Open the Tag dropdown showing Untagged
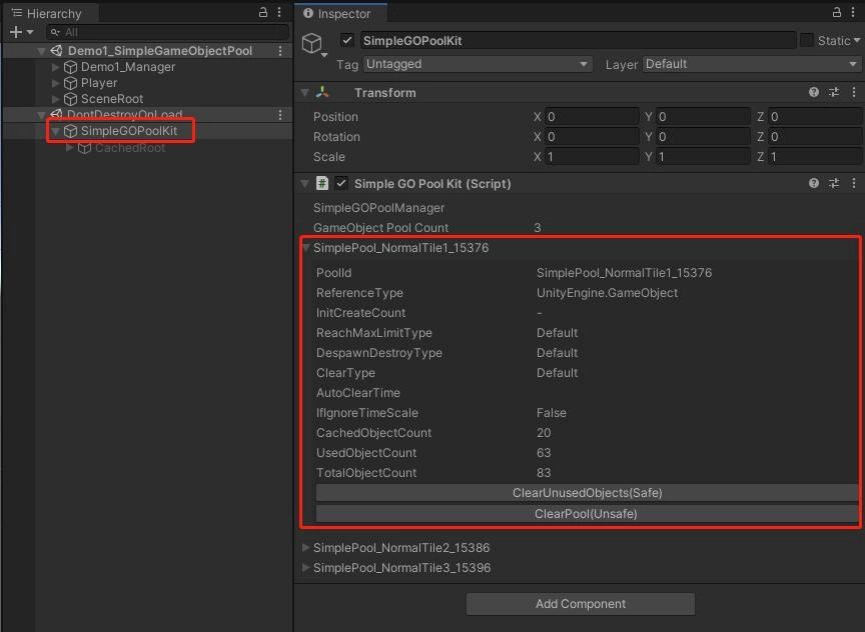The image size is (865, 632). coord(478,64)
